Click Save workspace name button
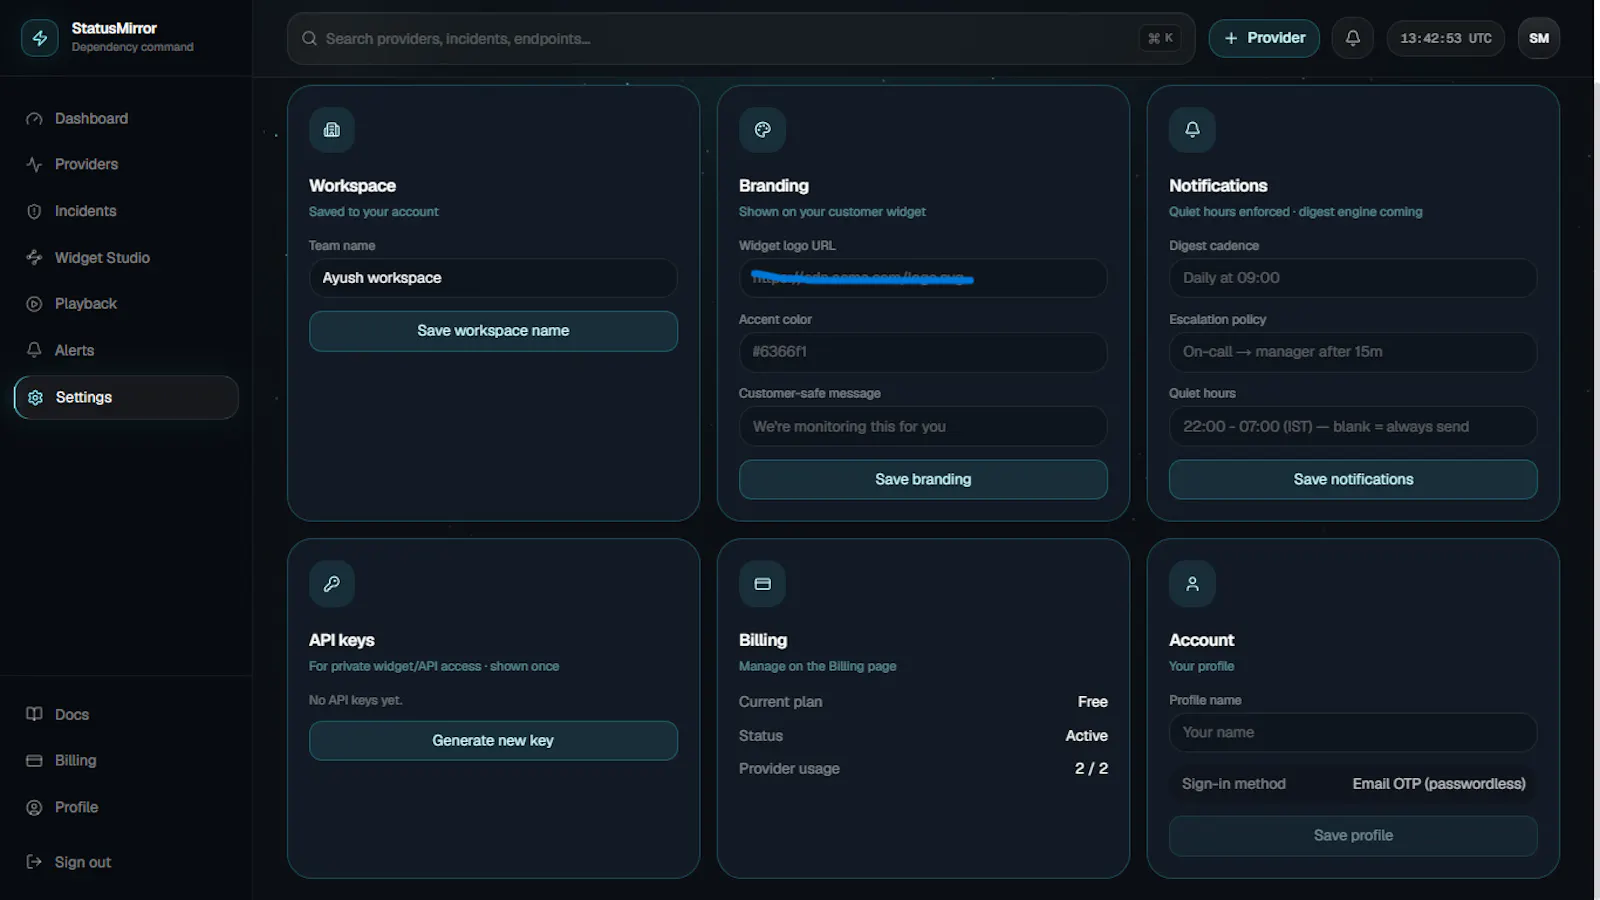The width and height of the screenshot is (1600, 900). tap(493, 331)
